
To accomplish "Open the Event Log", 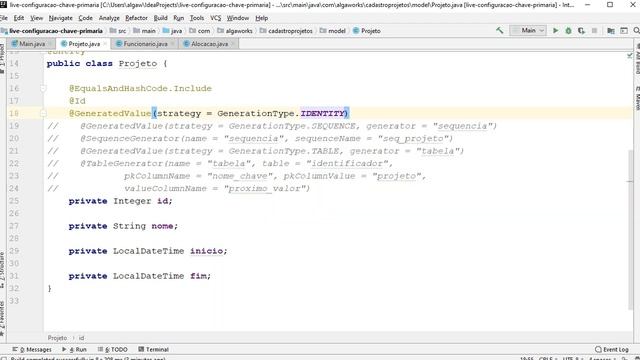I will pos(612,349).
